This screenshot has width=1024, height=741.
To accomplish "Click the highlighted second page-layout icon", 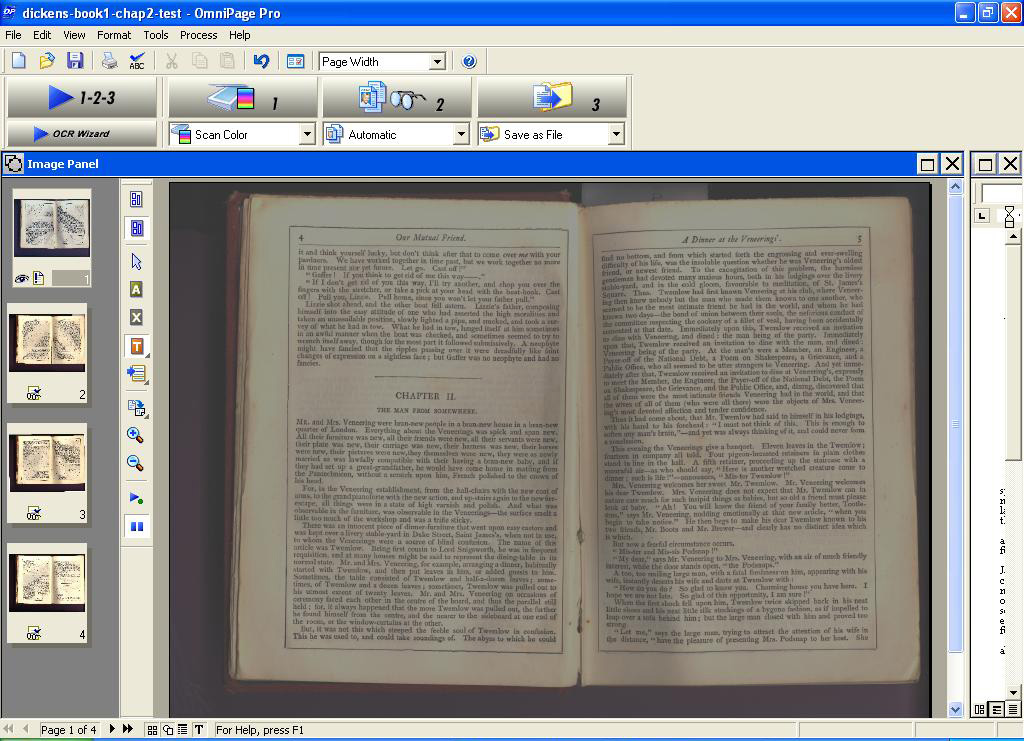I will (x=136, y=228).
